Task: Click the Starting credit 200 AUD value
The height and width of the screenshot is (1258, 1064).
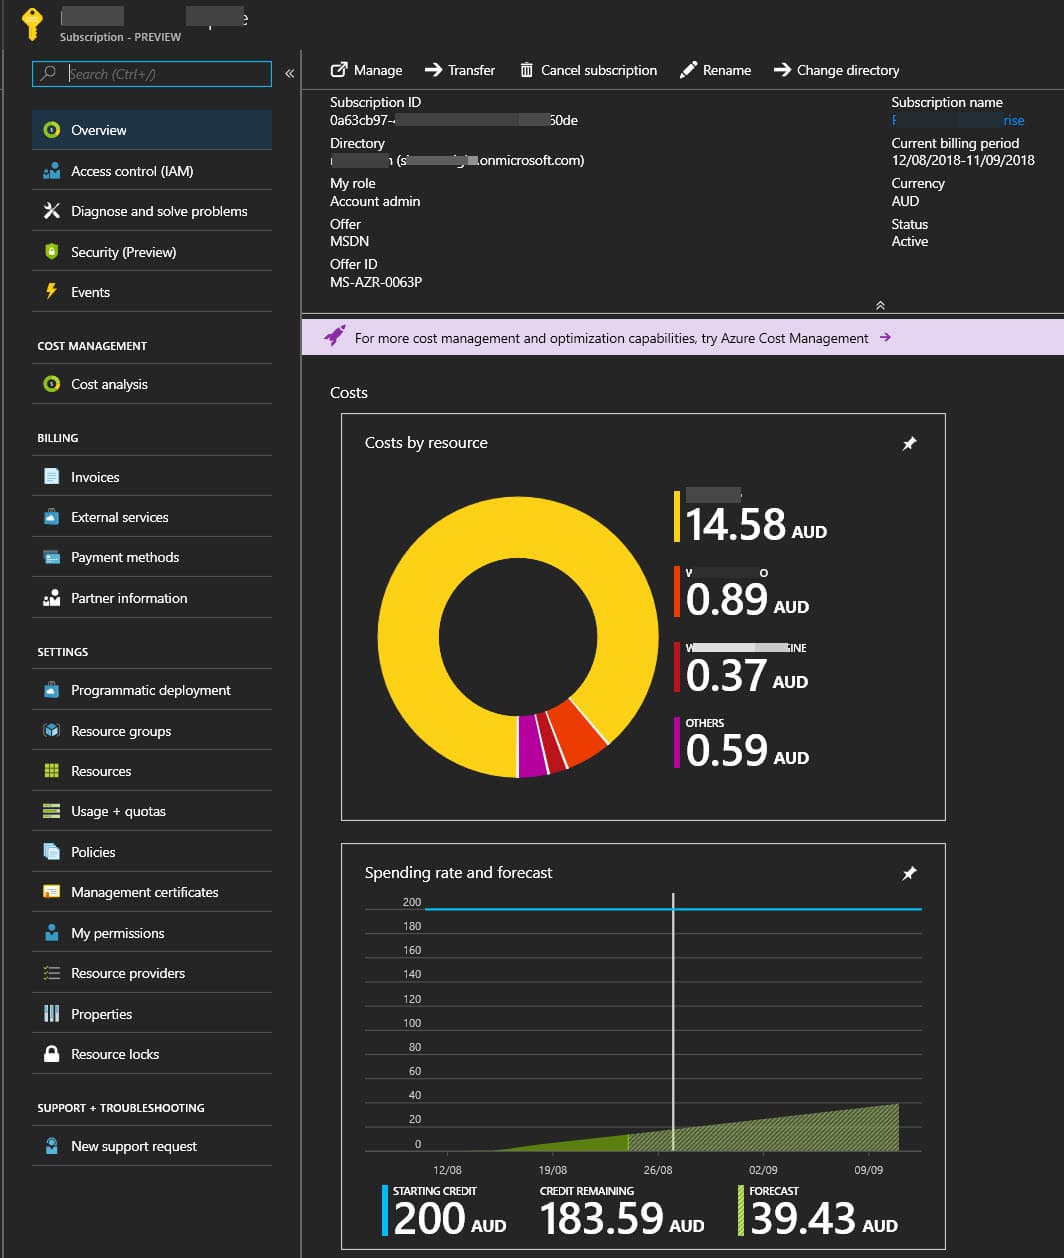Action: [x=446, y=1210]
